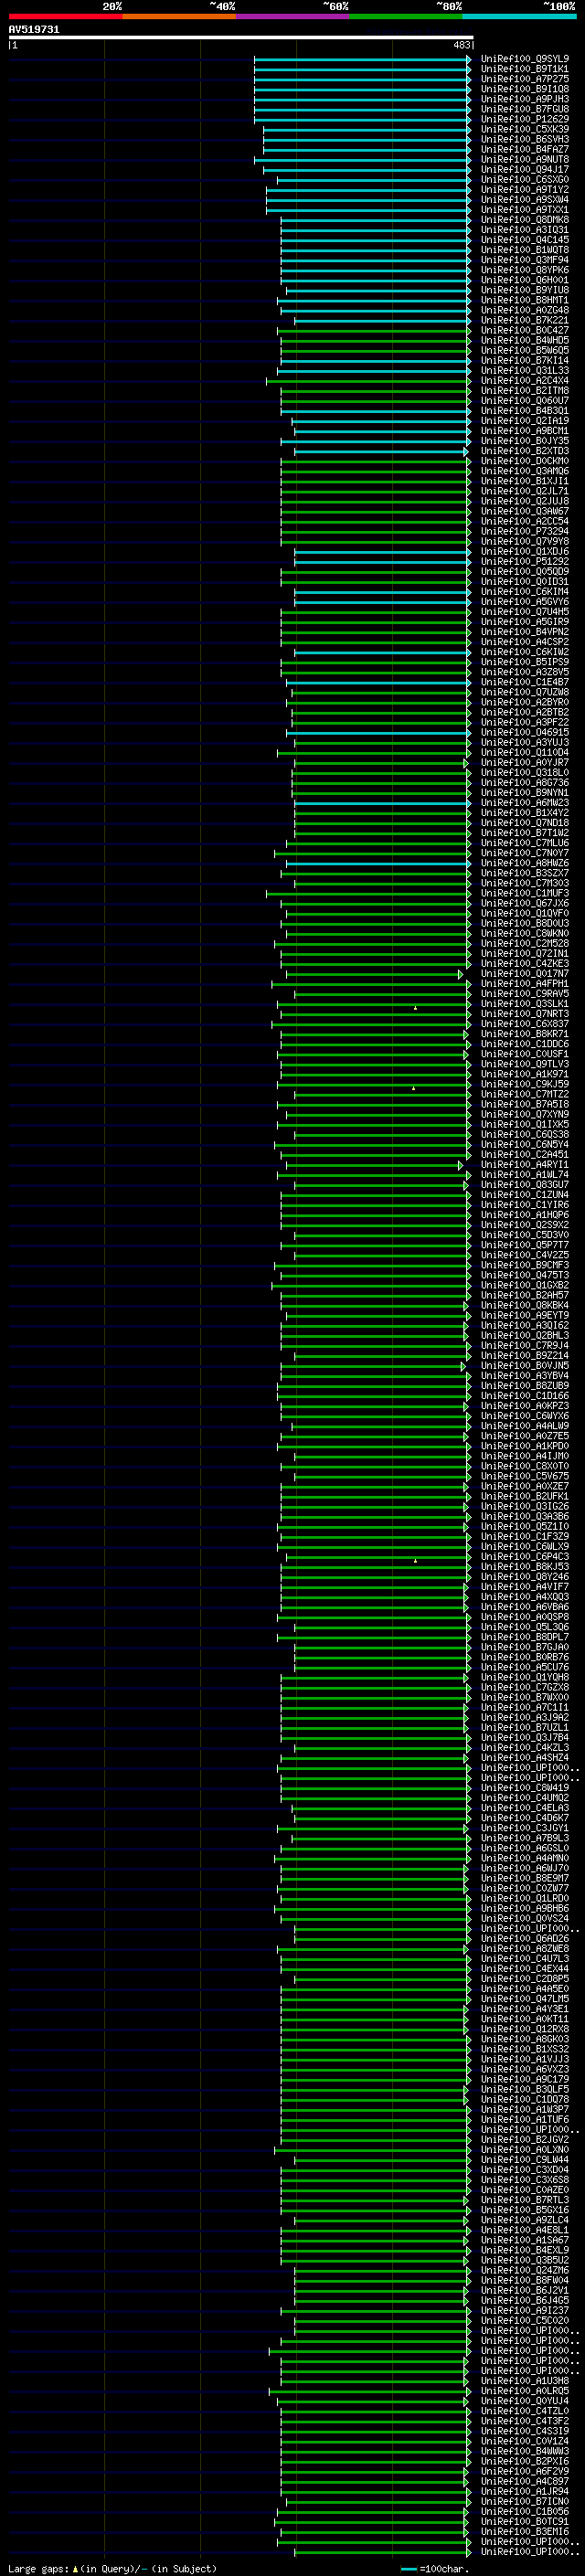Select the label UniRef100_C1YIR6
The width and height of the screenshot is (585, 2576).
525,1205
